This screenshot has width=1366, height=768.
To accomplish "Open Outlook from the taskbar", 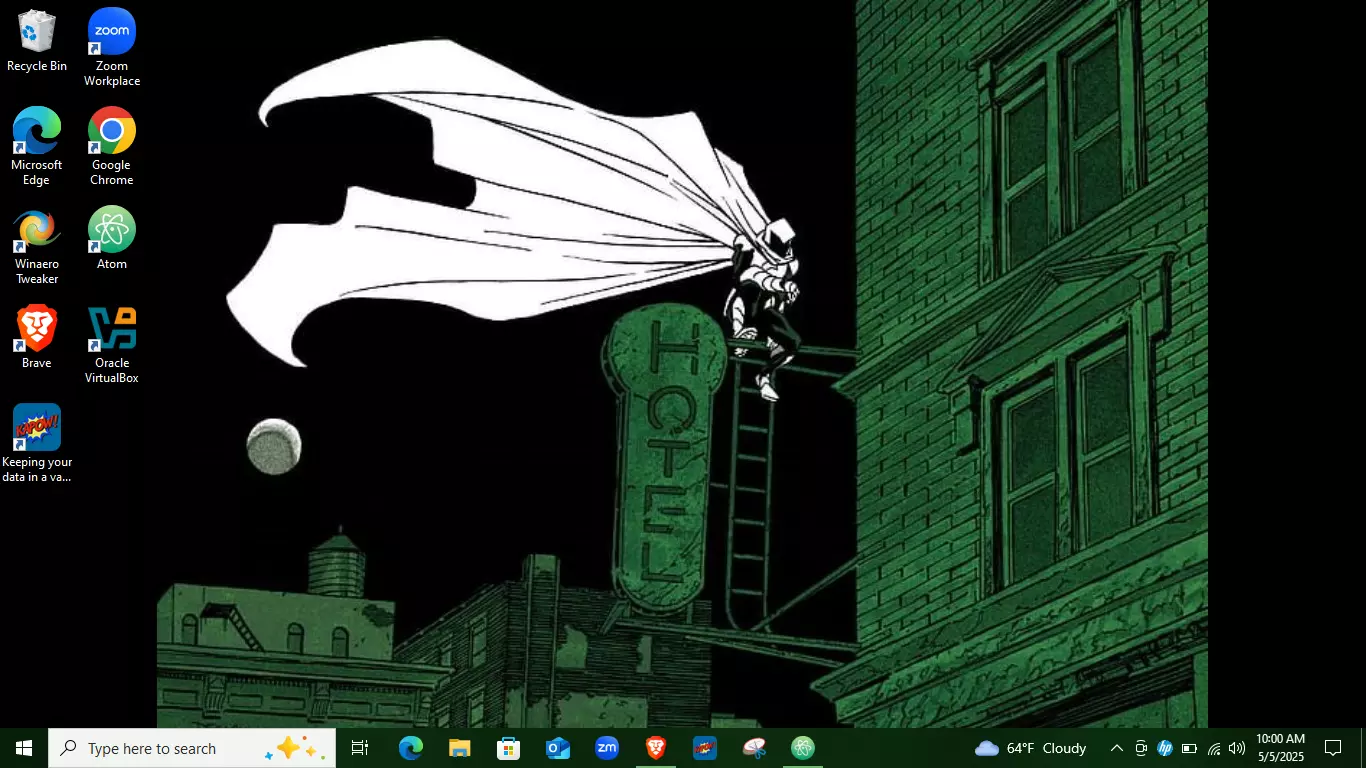I will click(x=558, y=748).
